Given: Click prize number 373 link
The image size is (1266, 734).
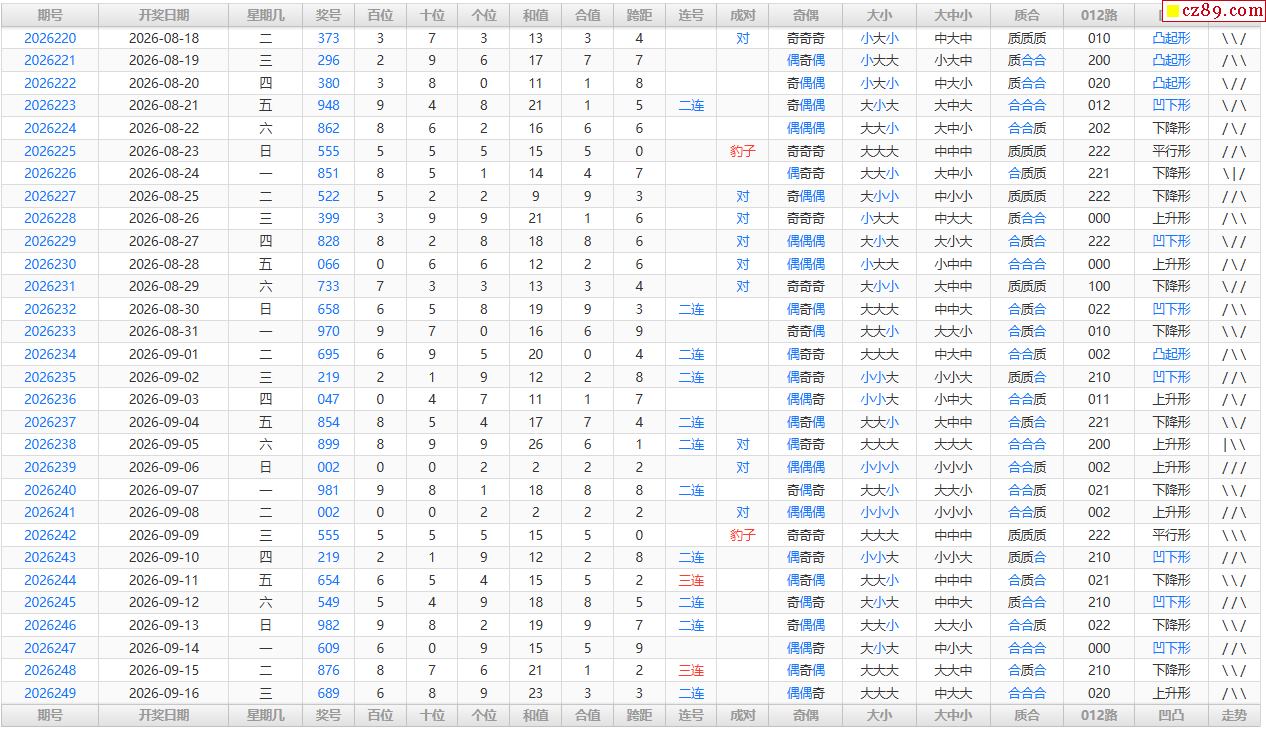Looking at the screenshot, I should point(328,38).
